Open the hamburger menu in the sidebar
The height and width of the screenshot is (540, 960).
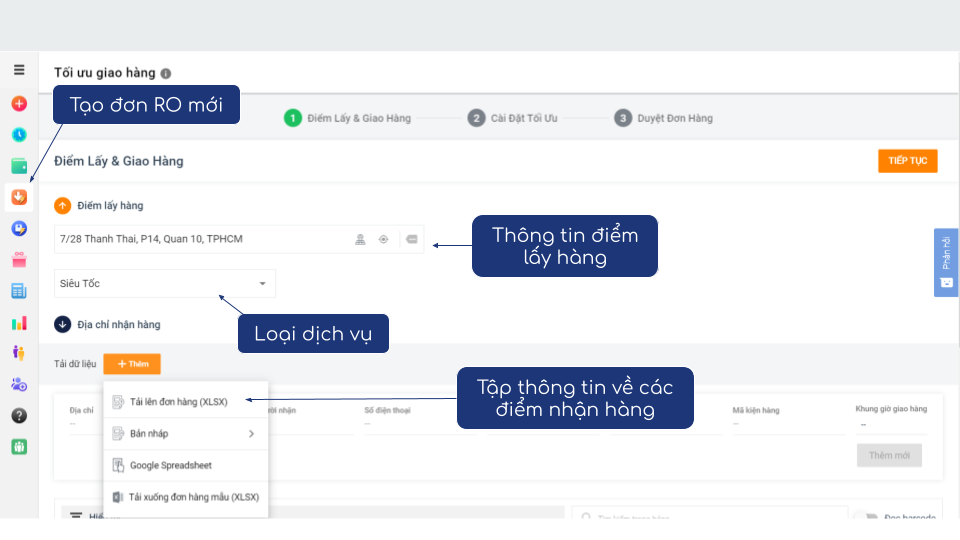[x=19, y=70]
